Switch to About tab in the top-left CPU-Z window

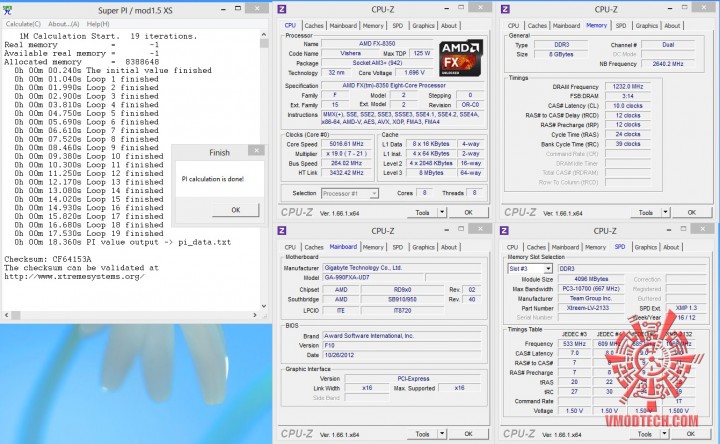[449, 26]
